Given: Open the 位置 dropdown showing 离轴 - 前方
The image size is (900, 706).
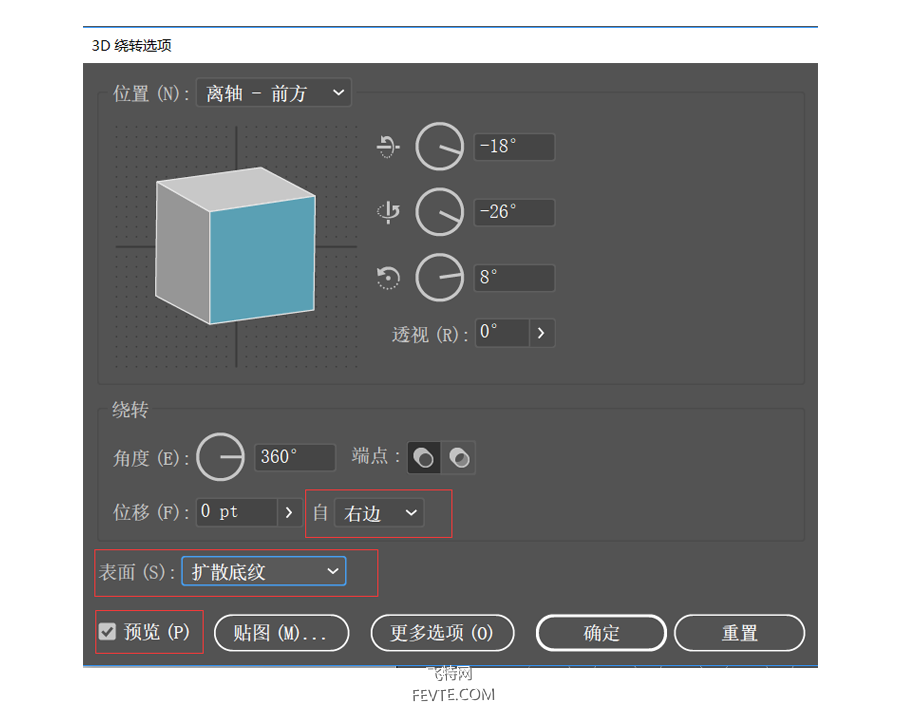Looking at the screenshot, I should pos(274,93).
